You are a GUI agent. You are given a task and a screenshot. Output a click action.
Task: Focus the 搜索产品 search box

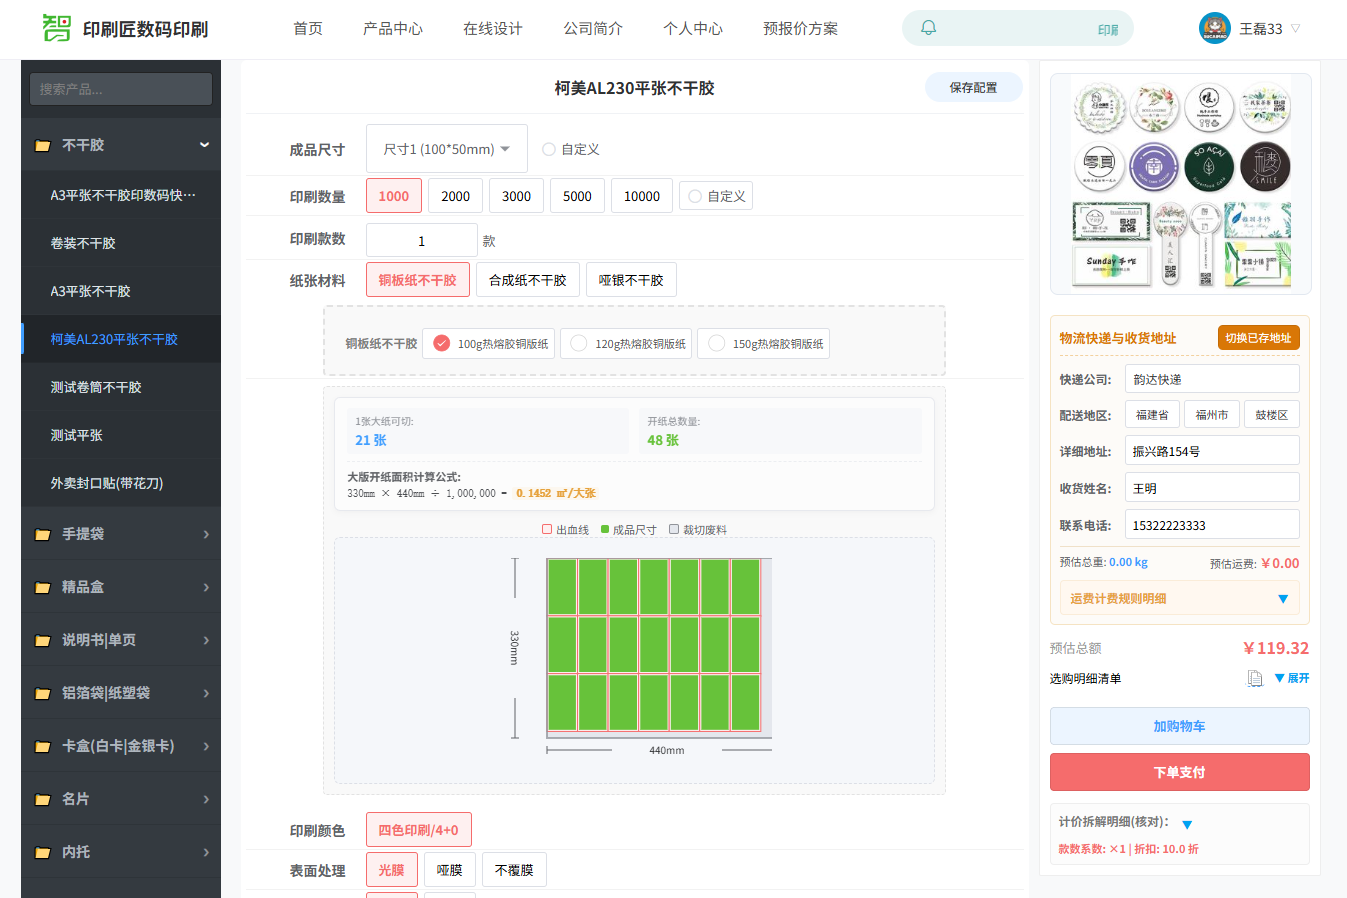[121, 89]
